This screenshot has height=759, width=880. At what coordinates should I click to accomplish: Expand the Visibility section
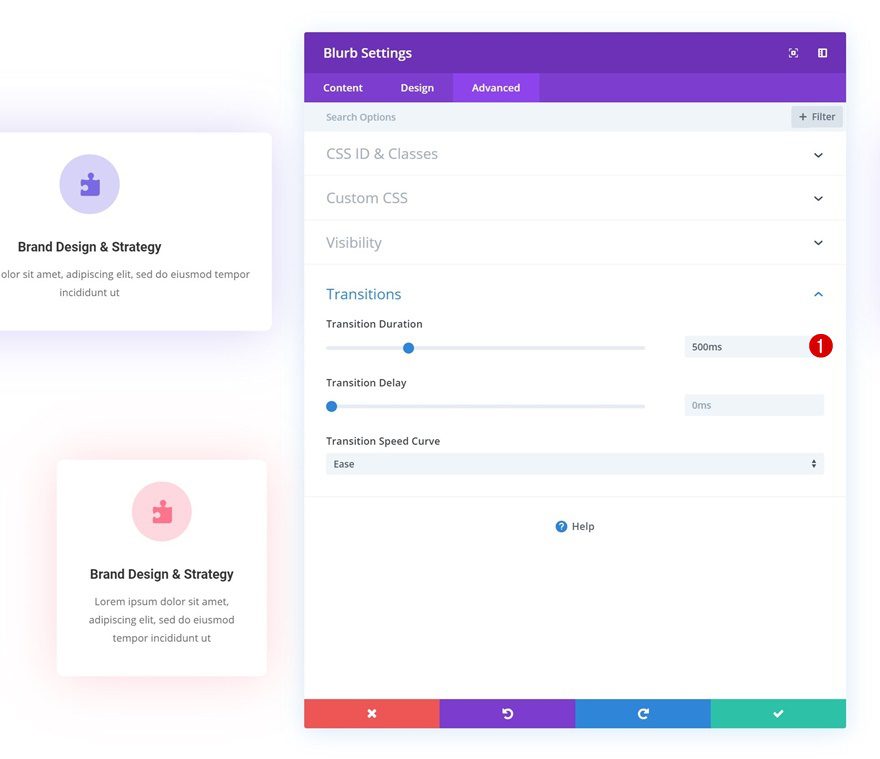click(817, 243)
